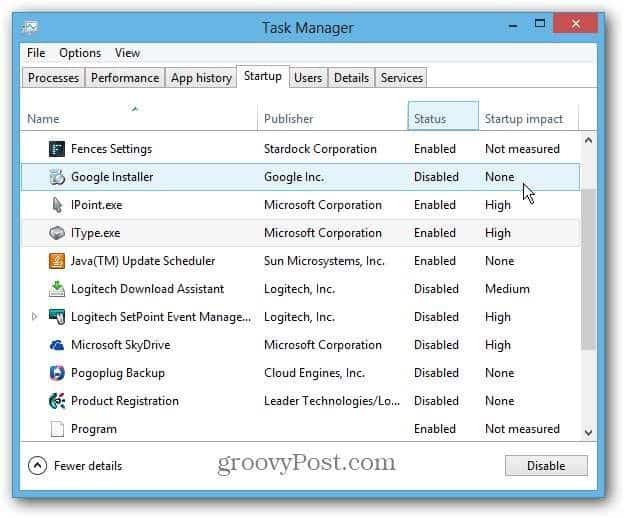Click Not measured impact for Fences Settings

523,149
